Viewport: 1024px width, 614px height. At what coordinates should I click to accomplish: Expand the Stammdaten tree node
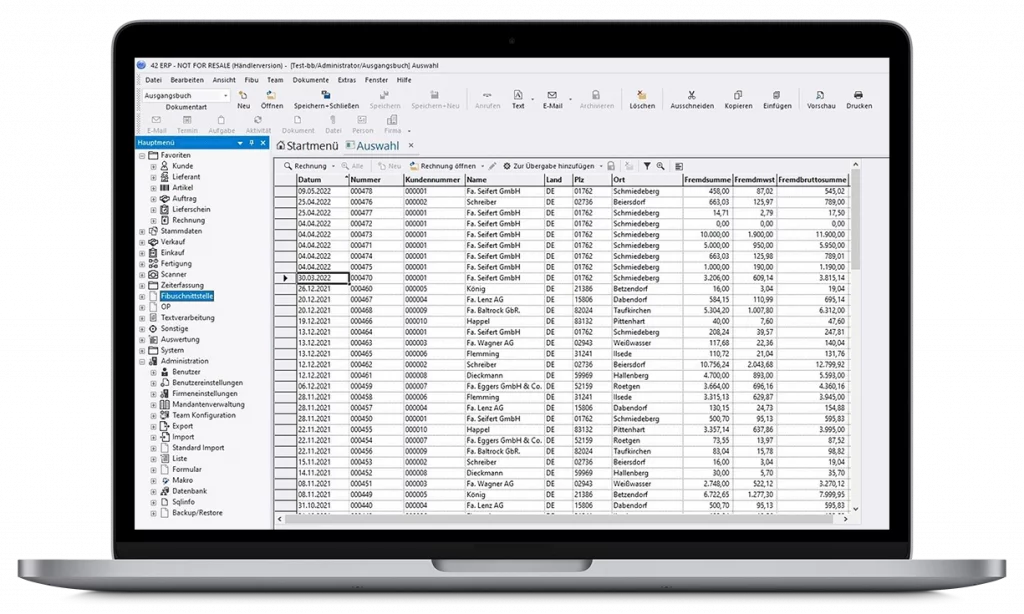(x=142, y=231)
